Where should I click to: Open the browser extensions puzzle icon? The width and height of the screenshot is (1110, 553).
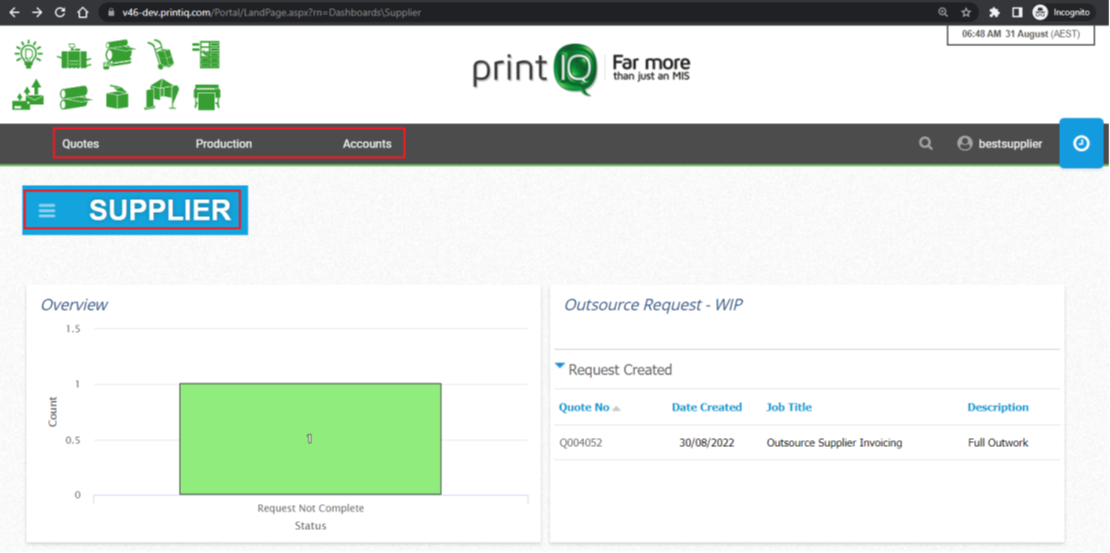pos(994,12)
